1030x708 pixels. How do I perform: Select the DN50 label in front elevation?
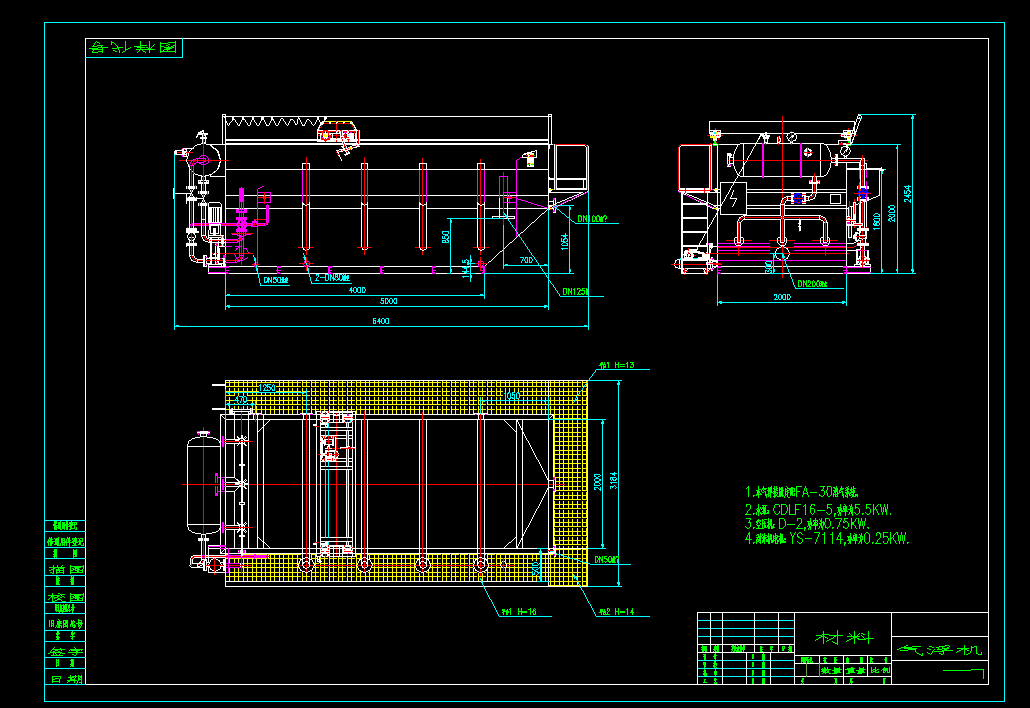tap(277, 280)
